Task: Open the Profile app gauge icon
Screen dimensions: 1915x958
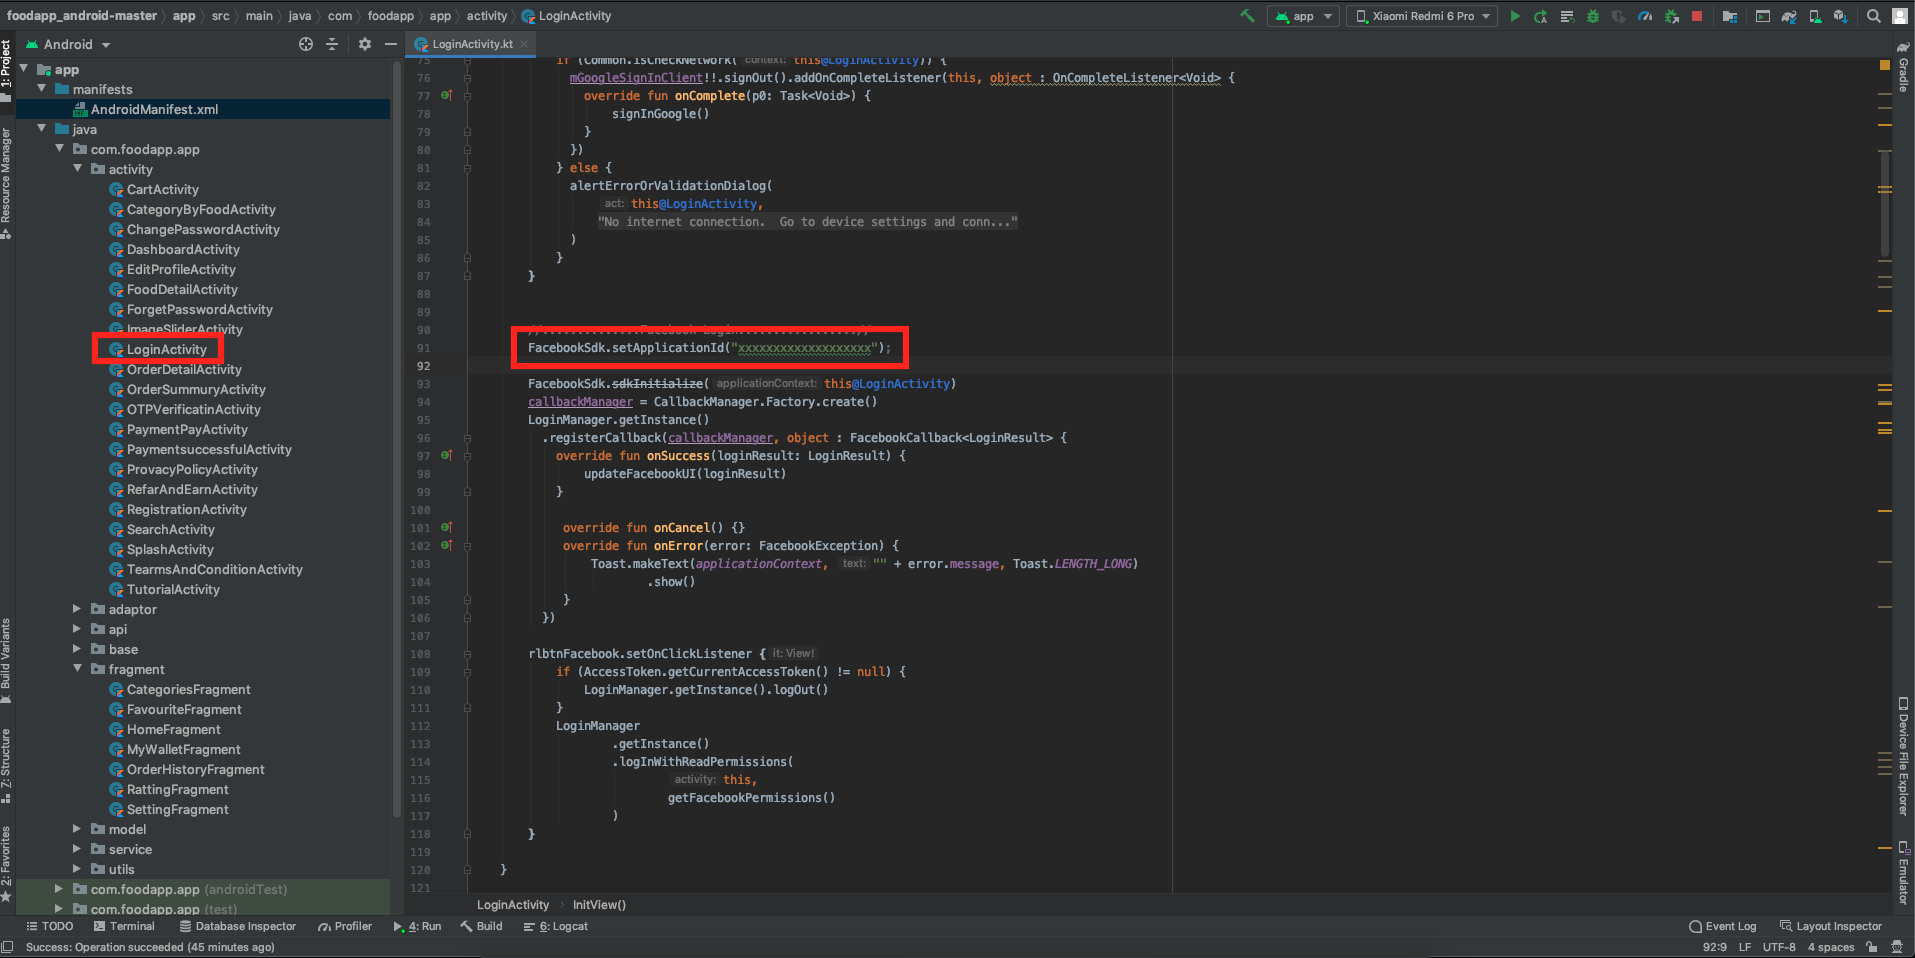Action: [1645, 16]
